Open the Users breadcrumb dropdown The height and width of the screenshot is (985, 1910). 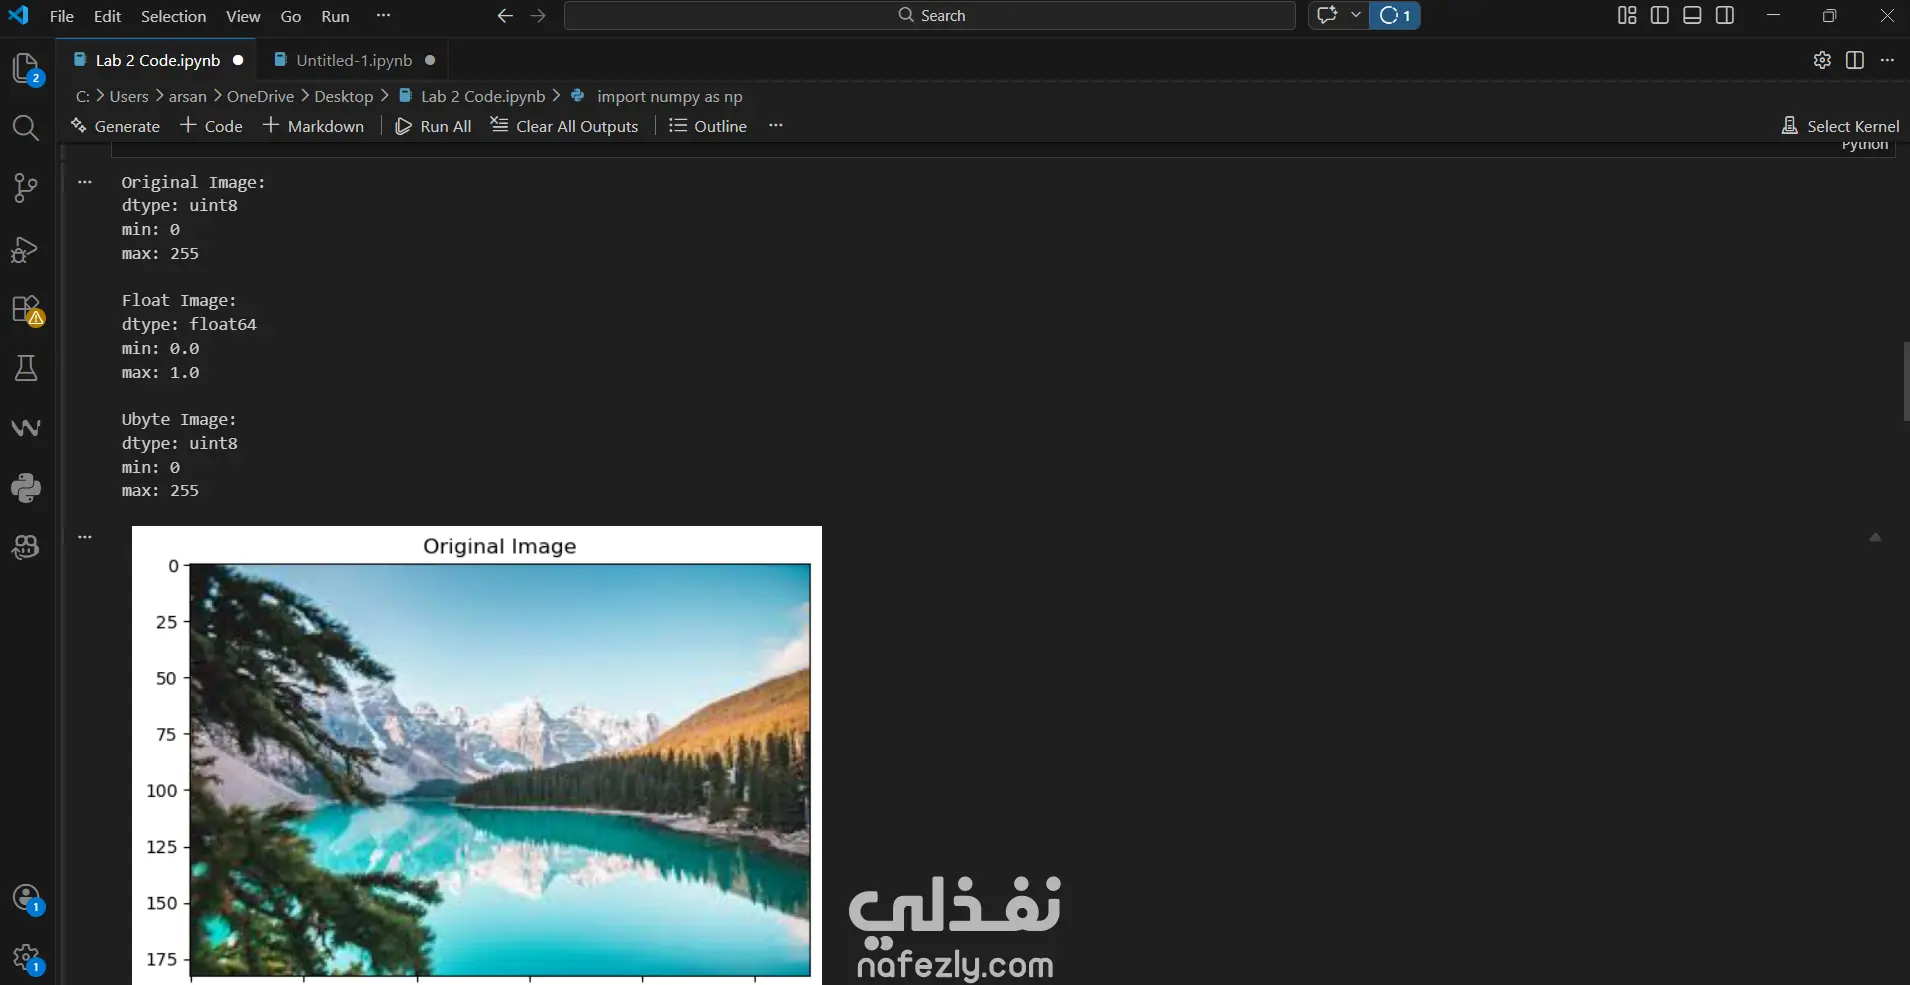129,96
